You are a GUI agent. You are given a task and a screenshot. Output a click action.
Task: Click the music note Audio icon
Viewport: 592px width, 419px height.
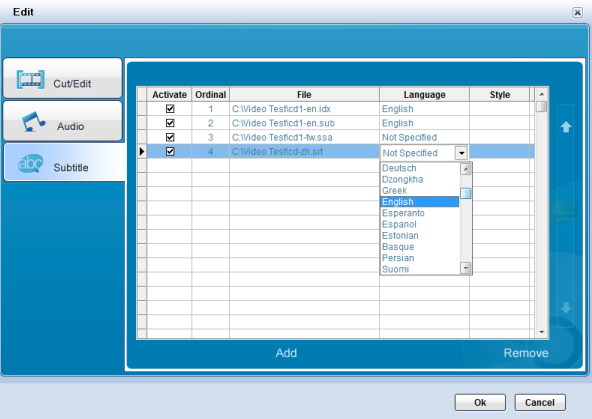point(33,122)
